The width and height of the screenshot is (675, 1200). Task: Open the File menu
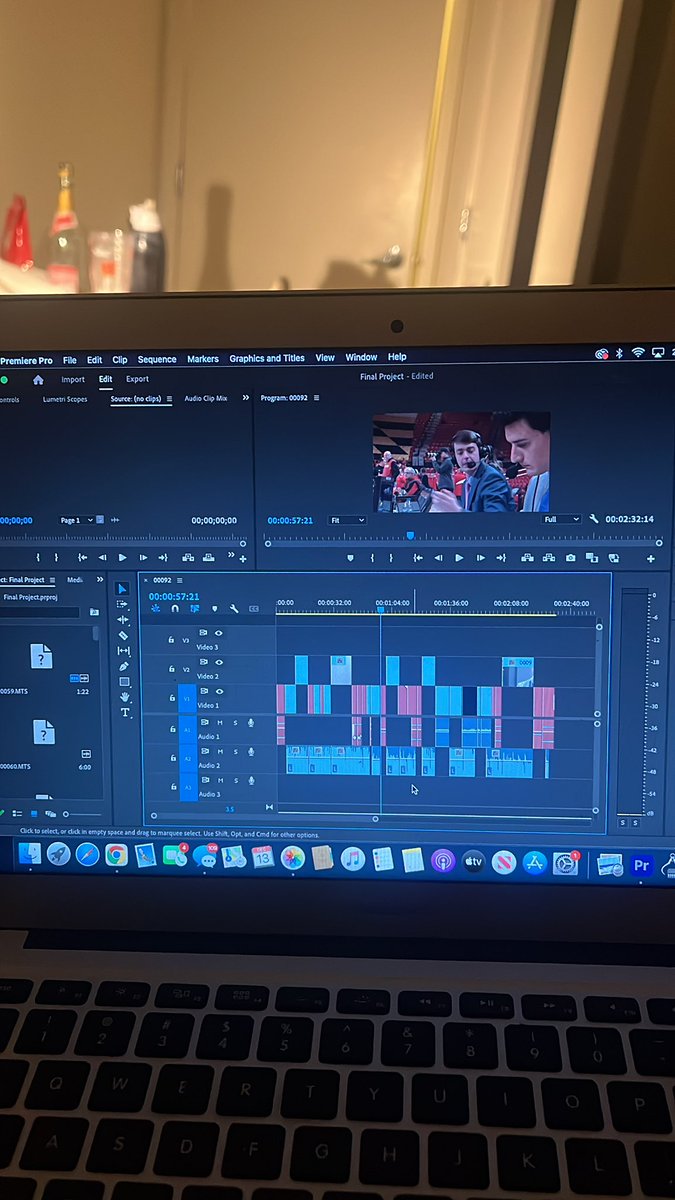click(70, 359)
